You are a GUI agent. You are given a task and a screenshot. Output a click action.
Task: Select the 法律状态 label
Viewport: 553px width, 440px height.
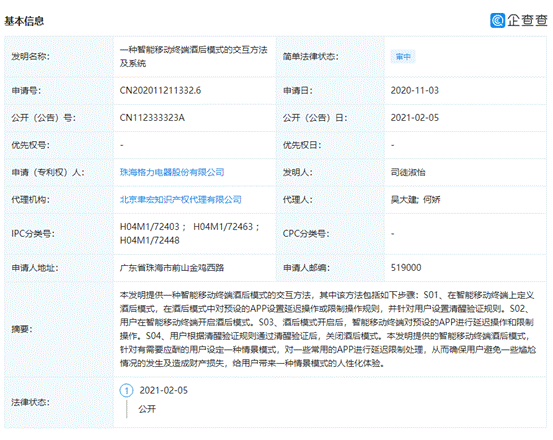pyautogui.click(x=30, y=402)
